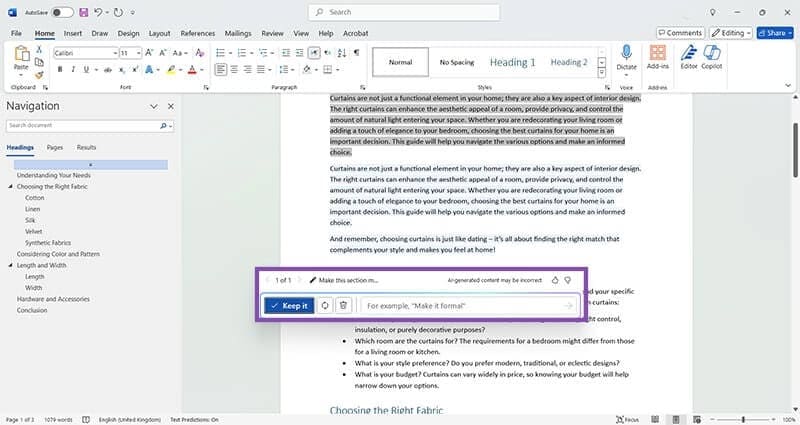Click the Keep it button
Image resolution: width=800 pixels, height=425 pixels.
289,305
